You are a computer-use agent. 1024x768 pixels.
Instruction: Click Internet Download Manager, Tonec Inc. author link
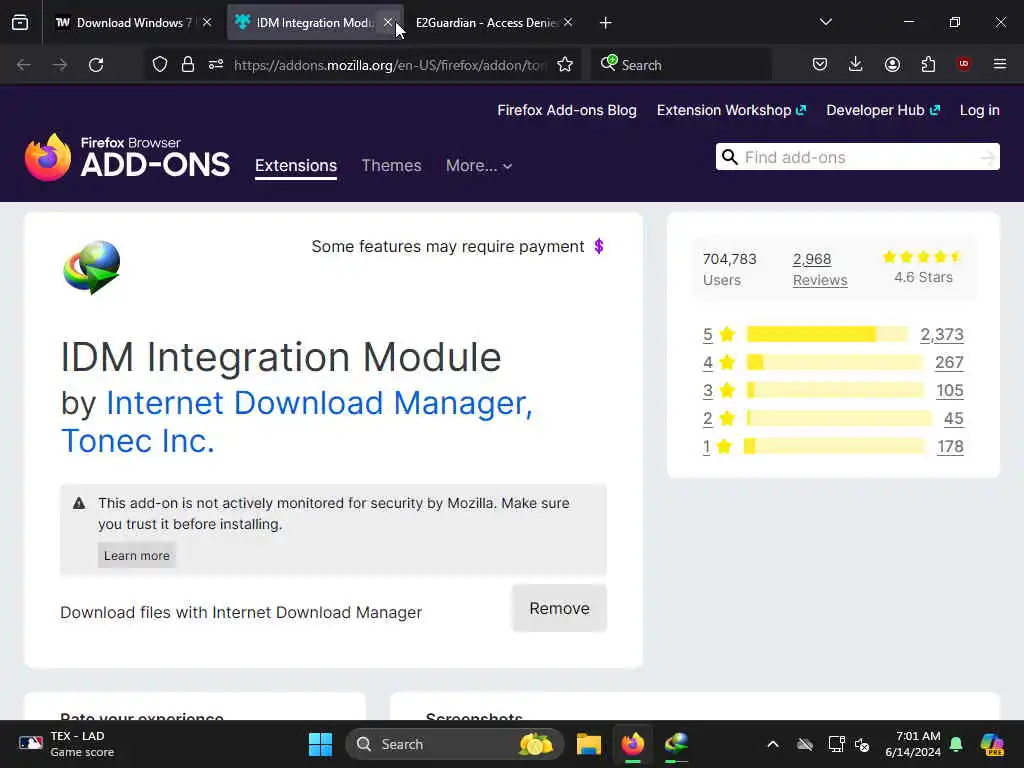click(297, 422)
